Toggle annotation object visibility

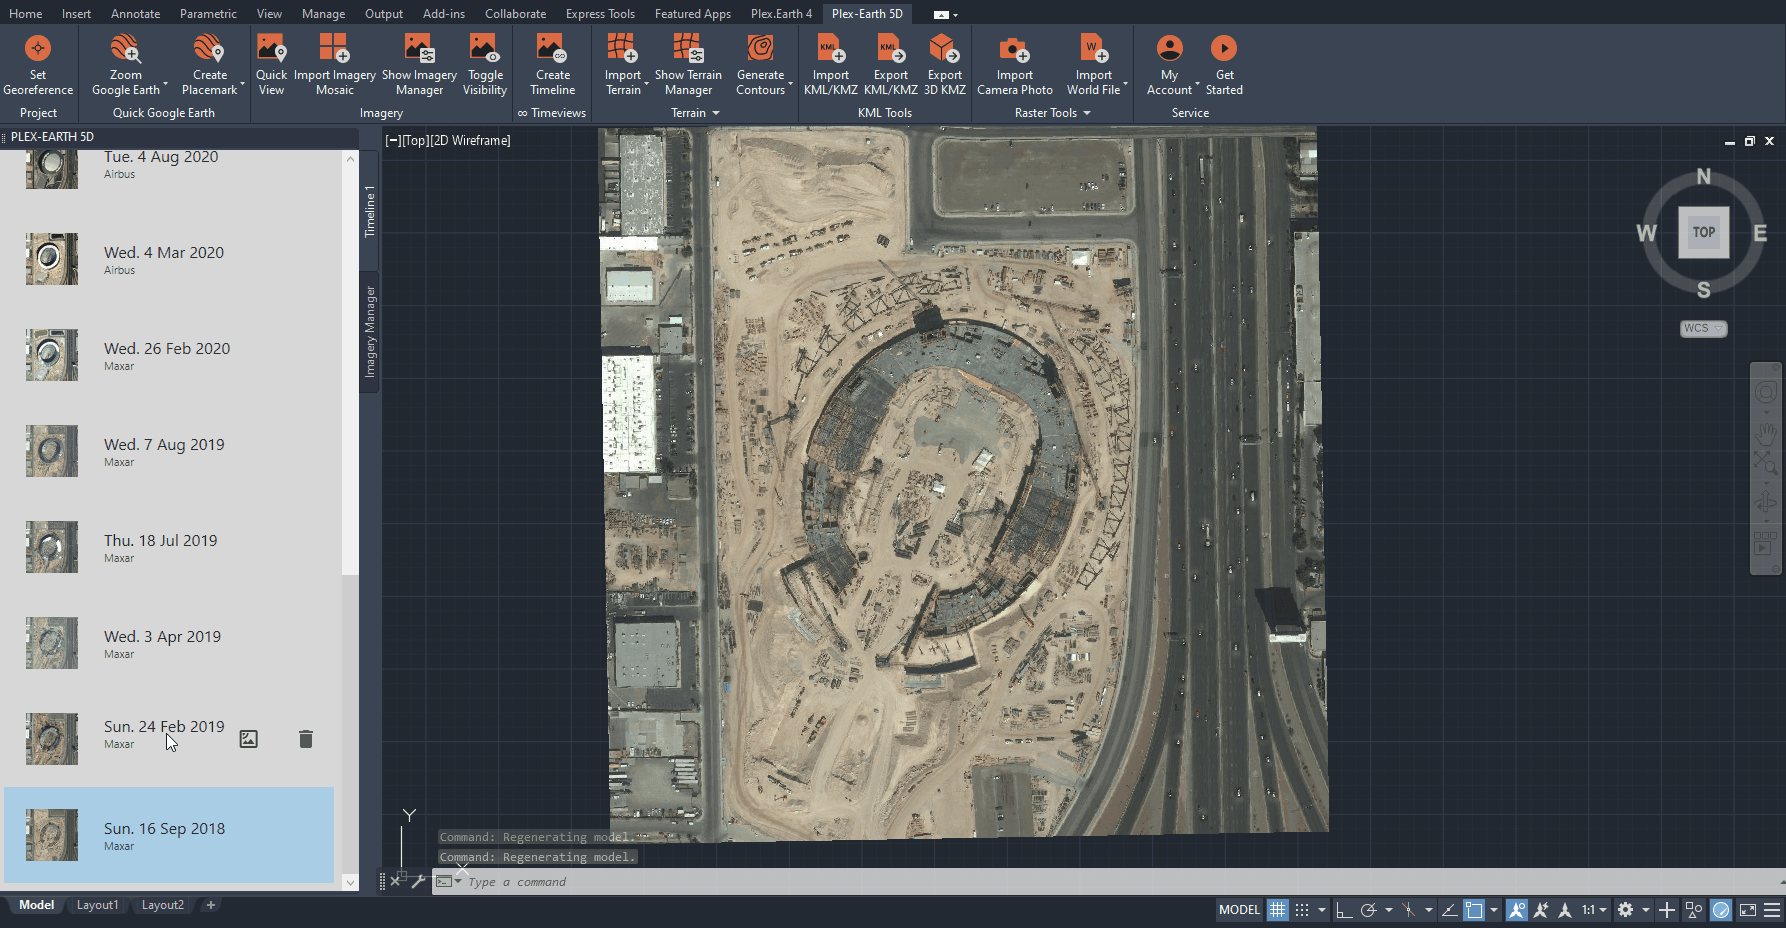tap(1517, 910)
